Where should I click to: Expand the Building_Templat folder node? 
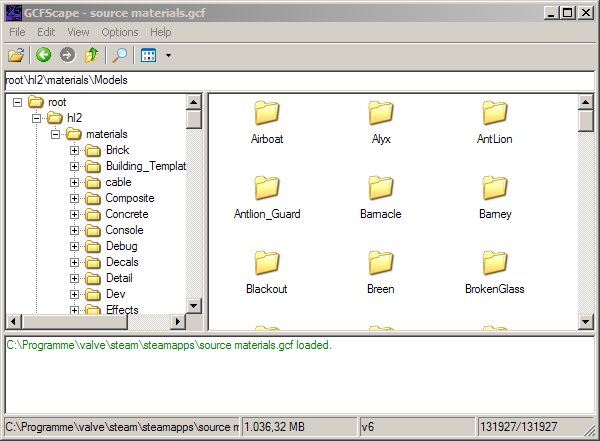coord(75,167)
